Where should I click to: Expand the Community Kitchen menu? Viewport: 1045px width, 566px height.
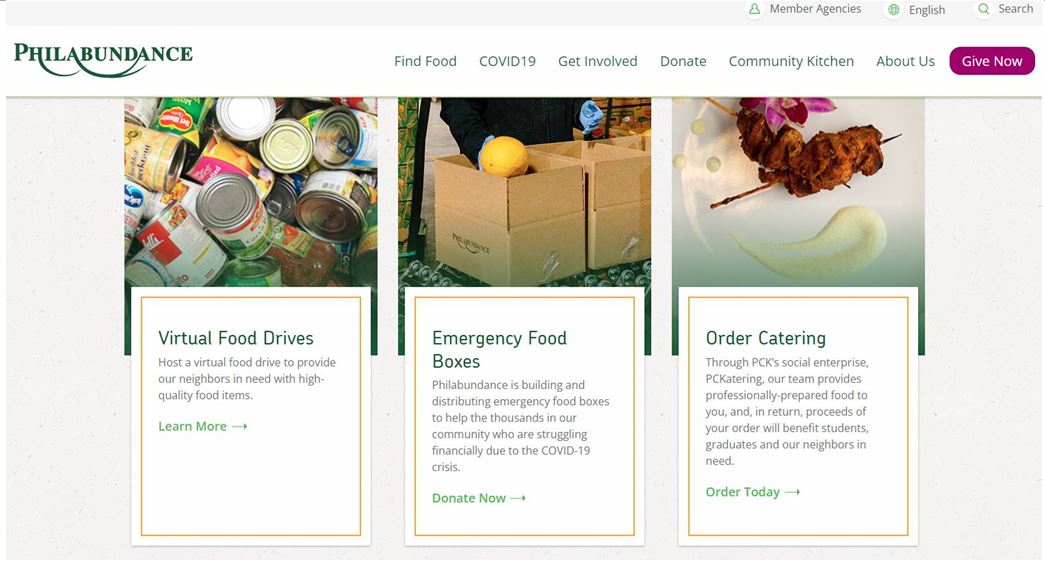pyautogui.click(x=791, y=61)
